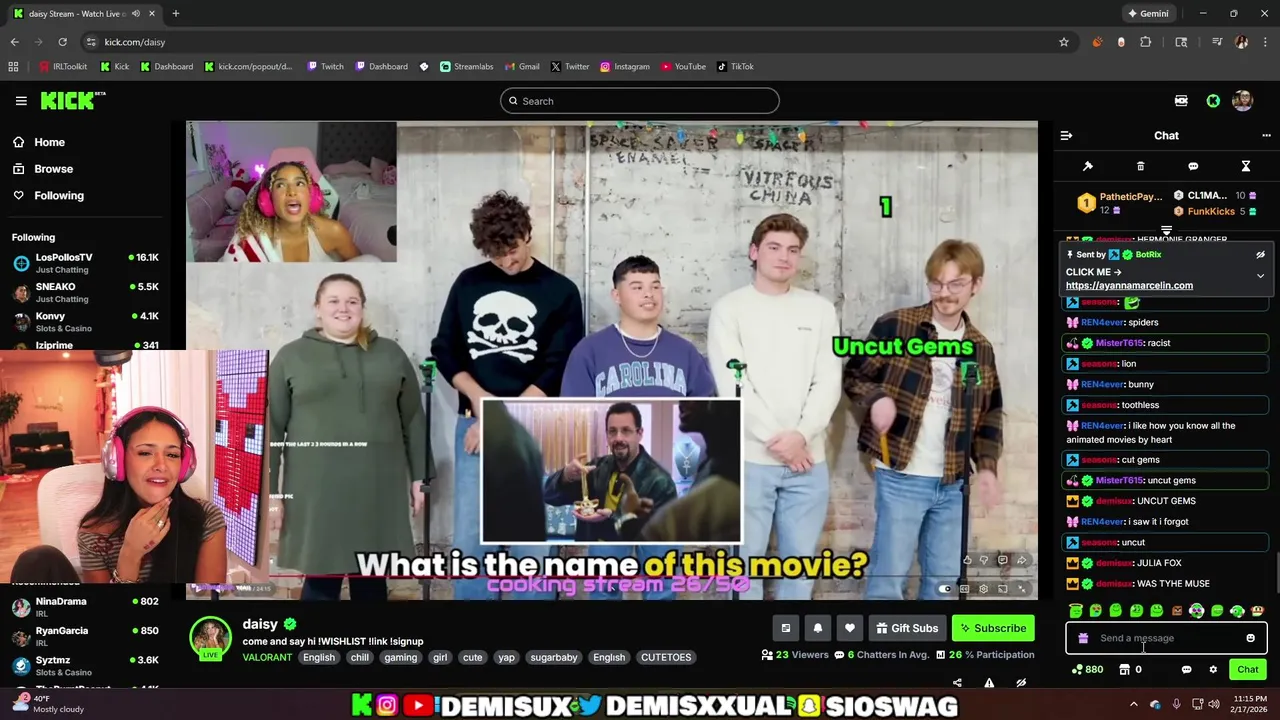Click the report warning triangle below stats
Image resolution: width=1280 pixels, height=720 pixels.
pos(989,683)
